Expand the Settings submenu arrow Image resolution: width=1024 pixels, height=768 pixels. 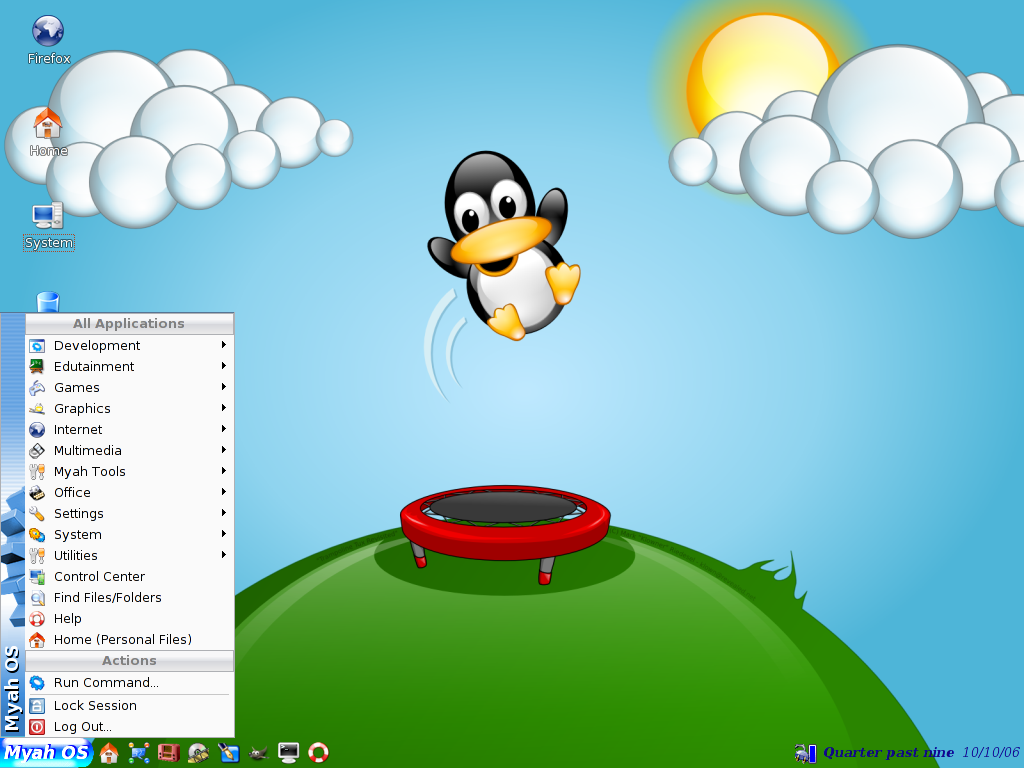tap(223, 513)
